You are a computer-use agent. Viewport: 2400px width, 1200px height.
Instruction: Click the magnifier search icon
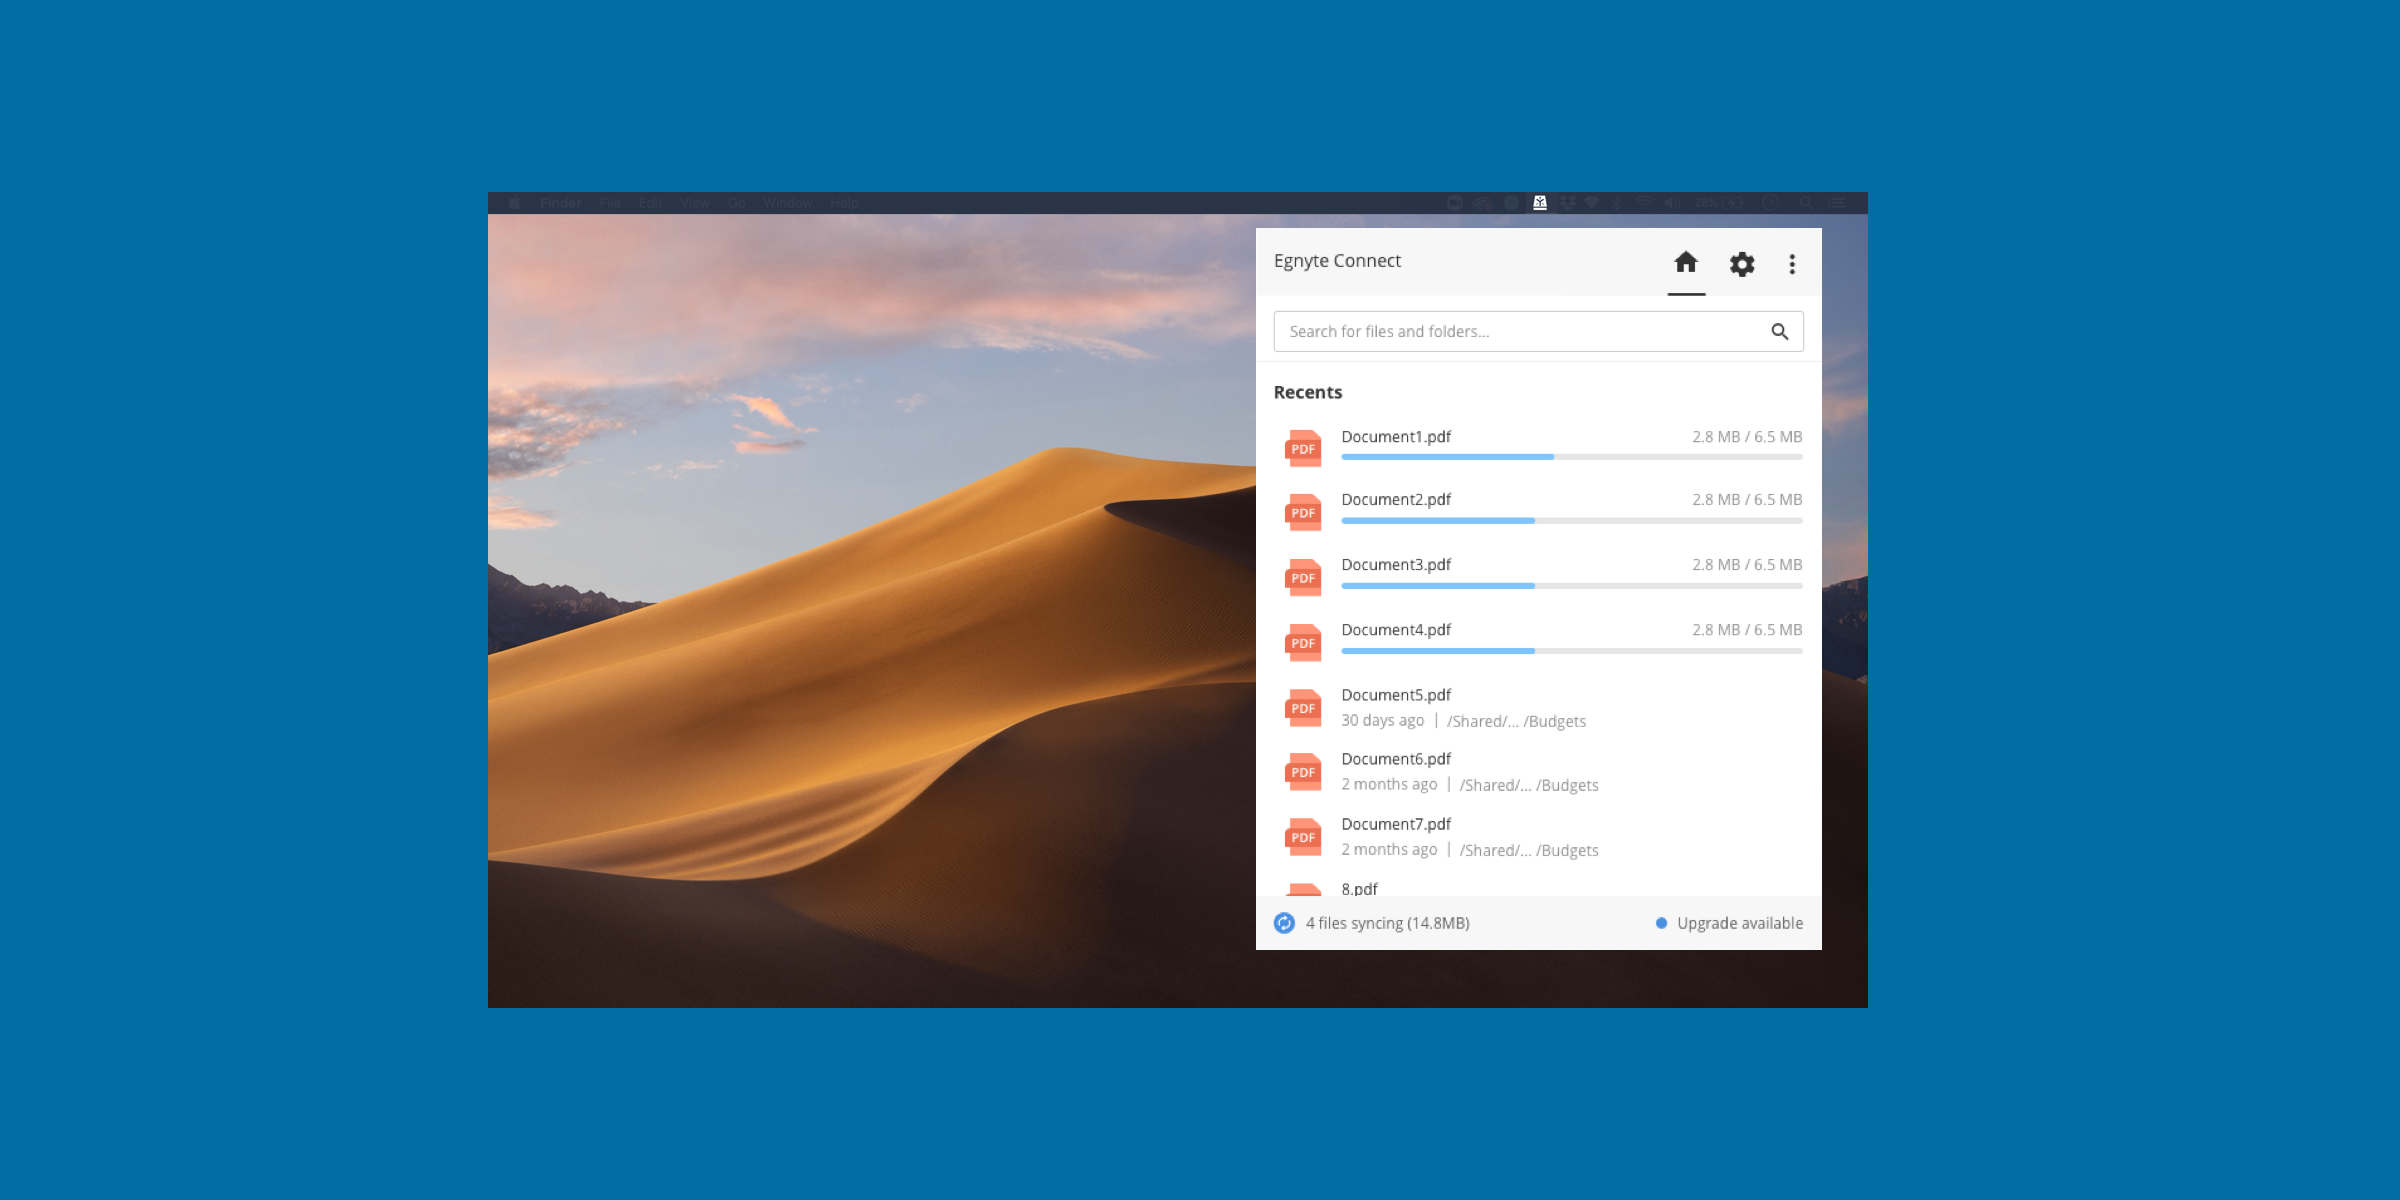pos(1779,332)
